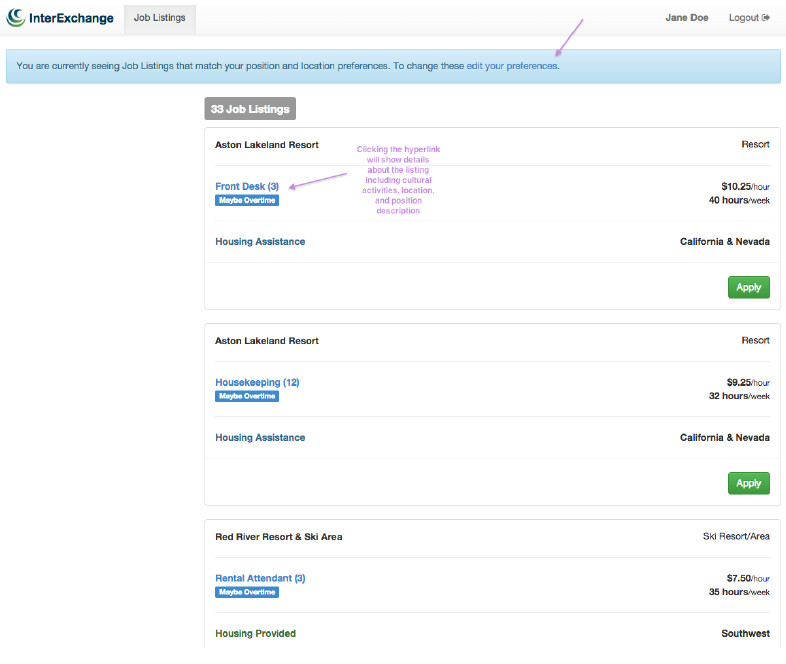This screenshot has width=786, height=664.
Task: Click the Red River Resort & Ski Area title
Action: point(278,537)
